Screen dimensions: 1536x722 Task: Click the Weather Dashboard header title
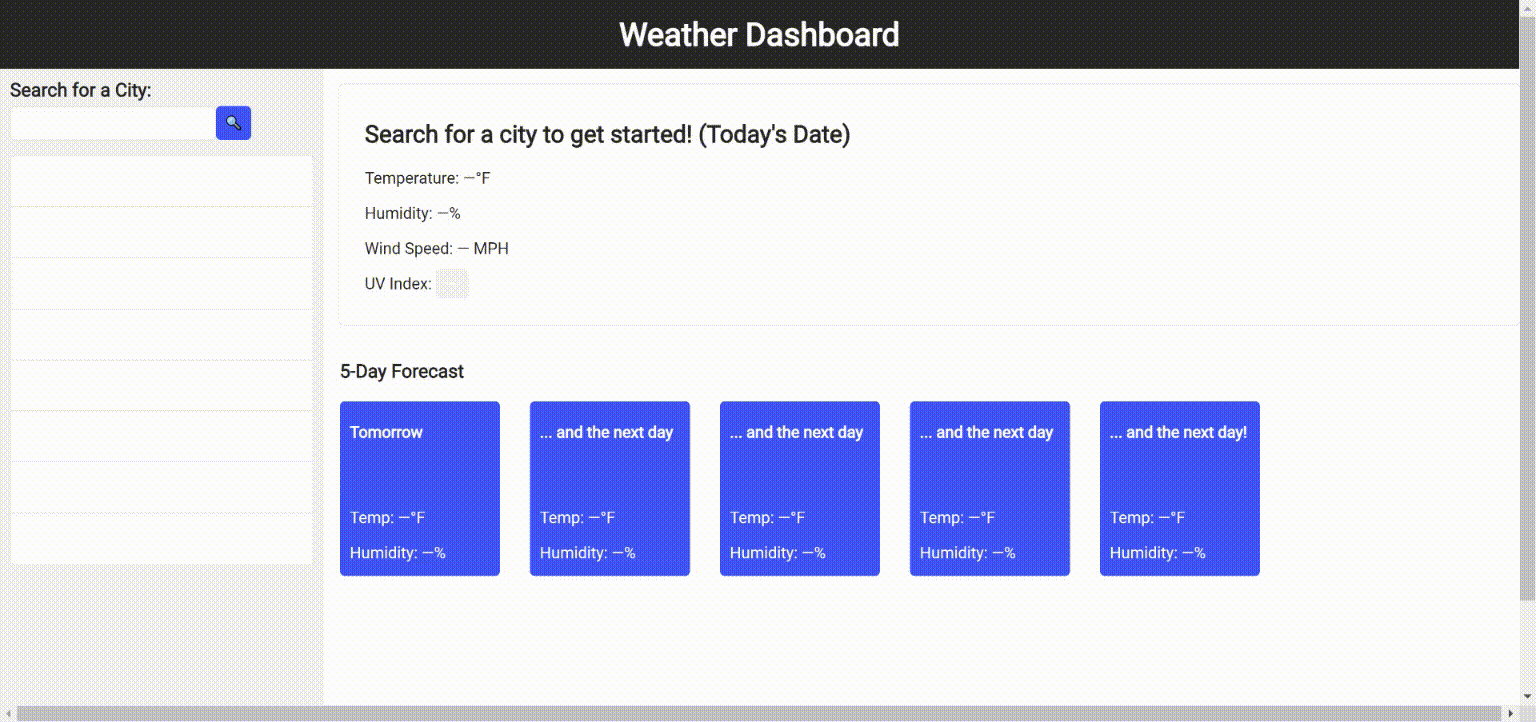(759, 34)
